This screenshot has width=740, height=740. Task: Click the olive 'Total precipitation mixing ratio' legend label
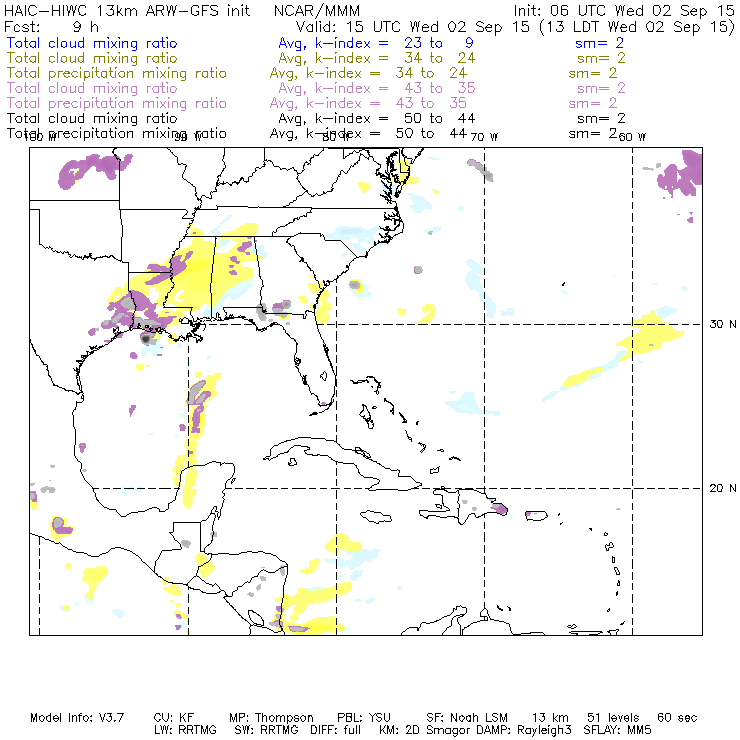[117, 73]
